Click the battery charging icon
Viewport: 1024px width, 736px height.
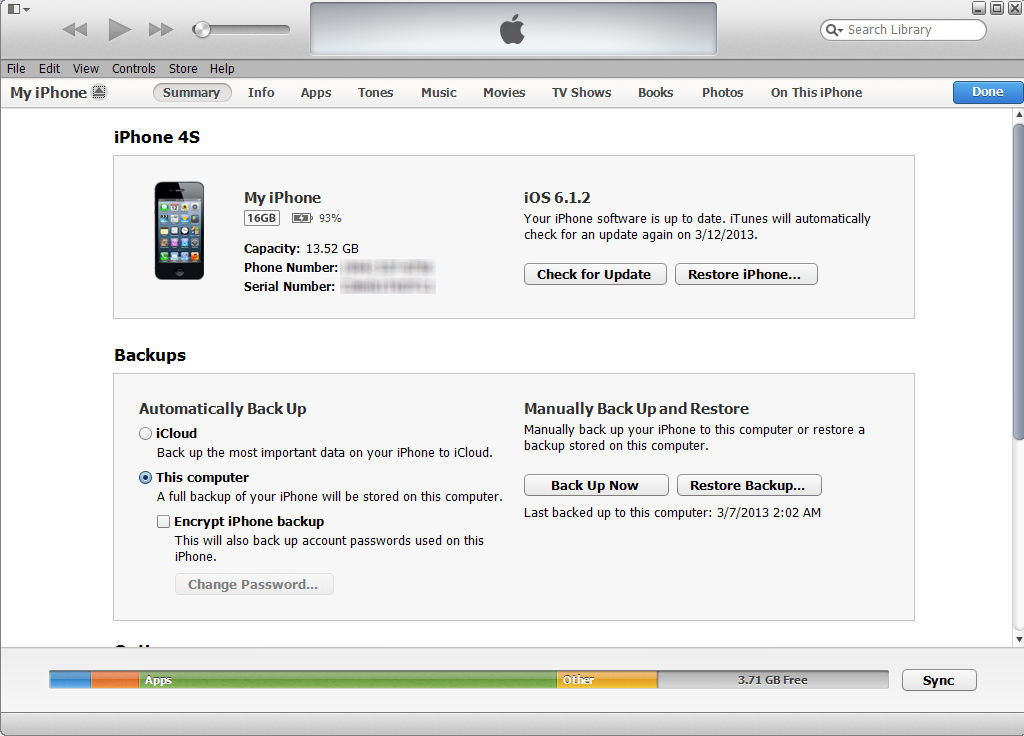pyautogui.click(x=302, y=218)
